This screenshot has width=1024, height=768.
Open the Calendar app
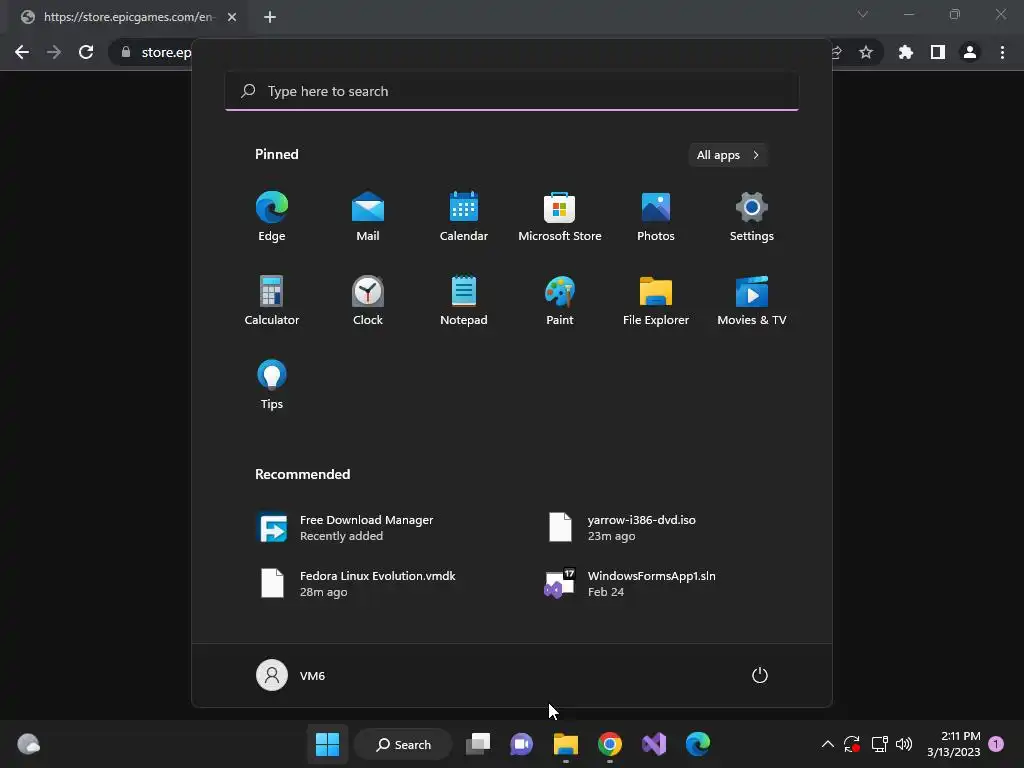[x=464, y=217]
